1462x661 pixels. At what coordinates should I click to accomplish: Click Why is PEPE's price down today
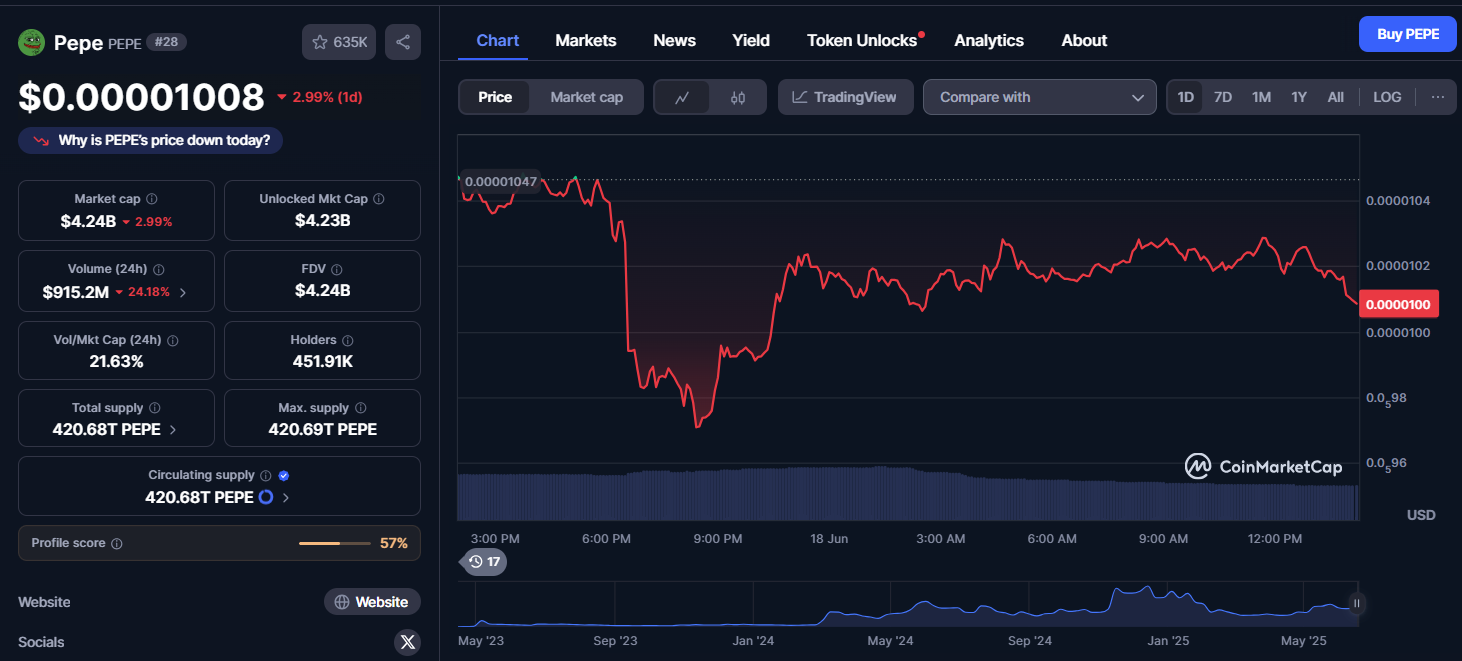(150, 140)
